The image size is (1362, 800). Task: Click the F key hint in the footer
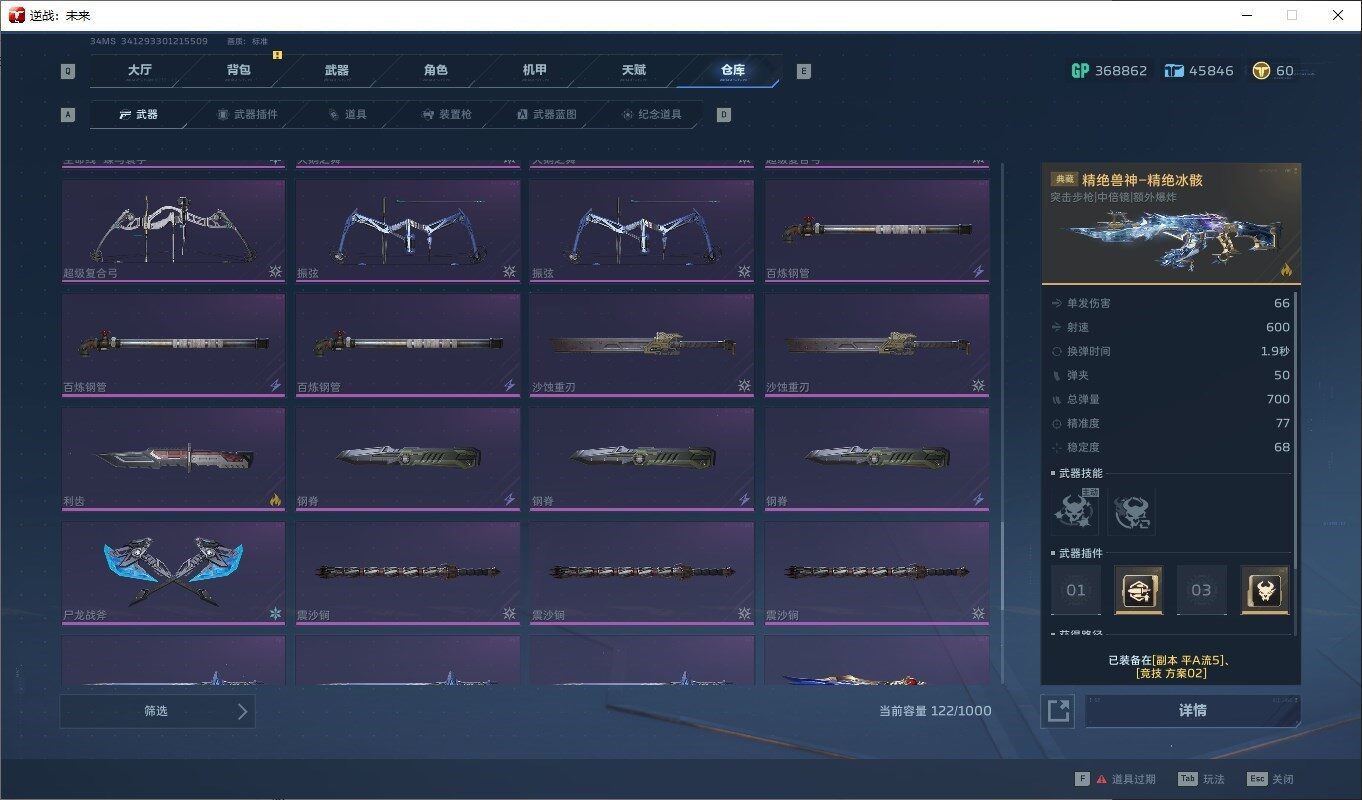pos(1082,779)
